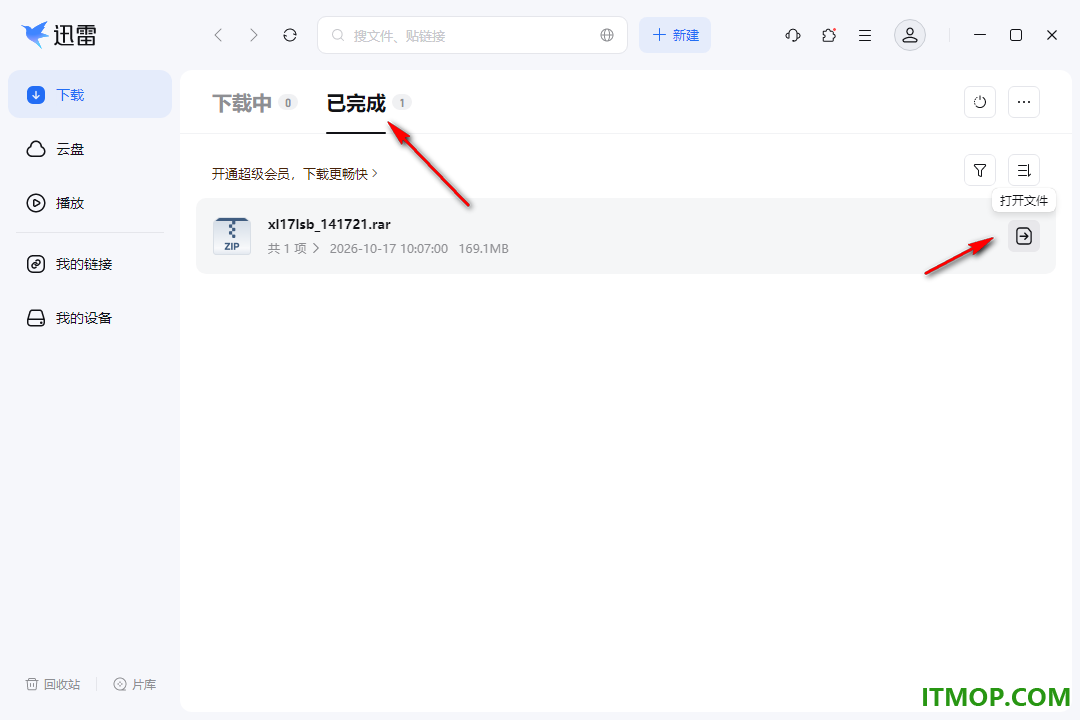
Task: Click the 新建 new task button
Action: tap(675, 35)
